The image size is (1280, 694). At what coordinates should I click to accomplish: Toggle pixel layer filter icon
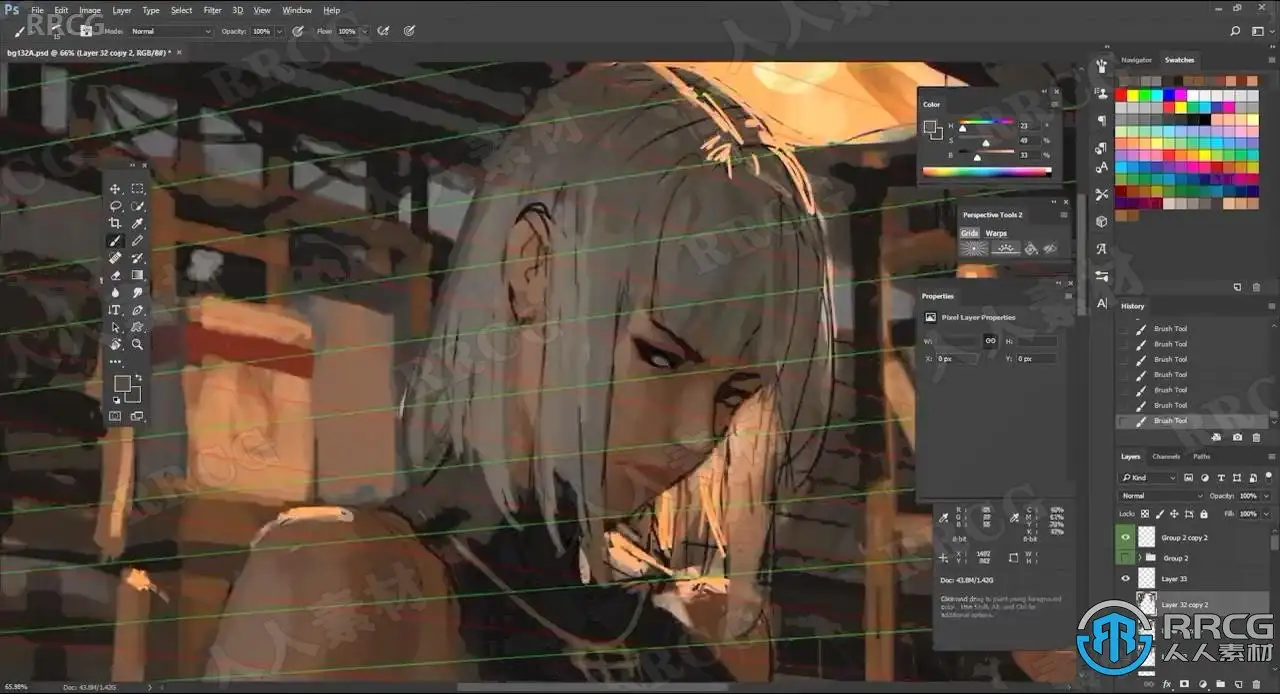coord(1191,478)
